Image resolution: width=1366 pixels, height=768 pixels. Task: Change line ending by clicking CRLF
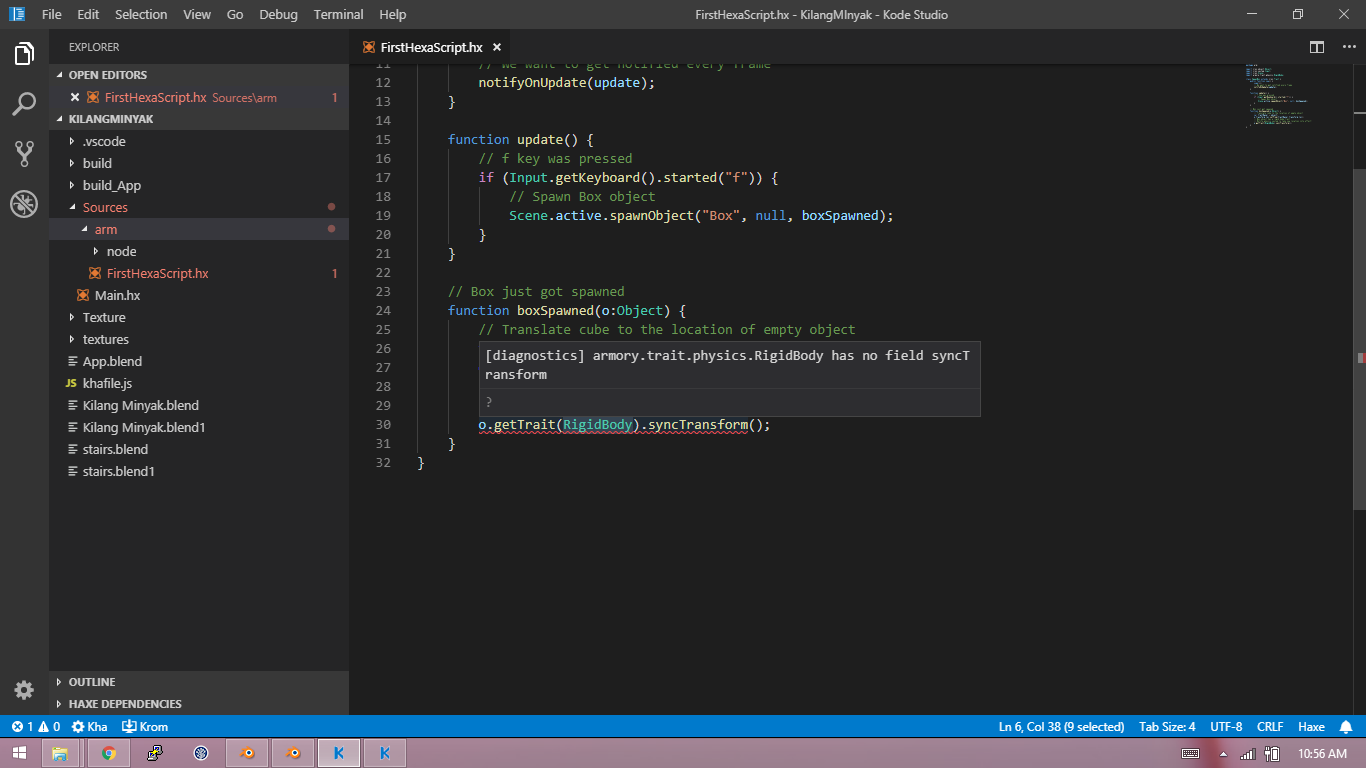coord(1269,726)
